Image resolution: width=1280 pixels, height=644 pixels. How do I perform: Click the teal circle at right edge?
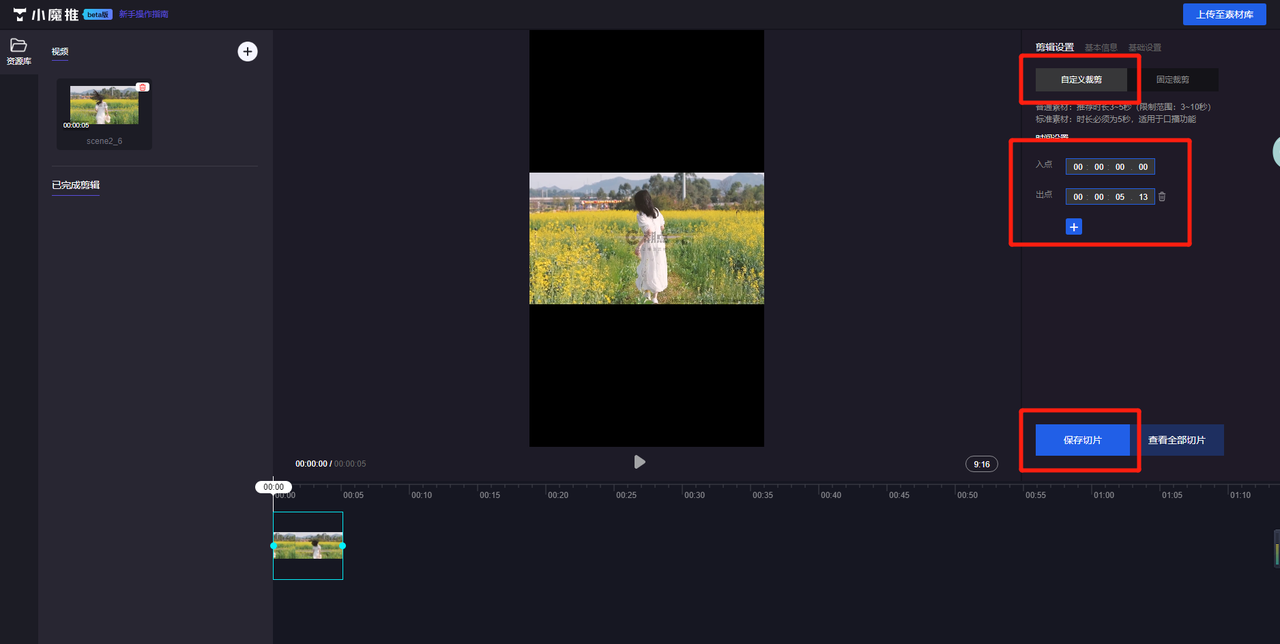[x=1276, y=151]
